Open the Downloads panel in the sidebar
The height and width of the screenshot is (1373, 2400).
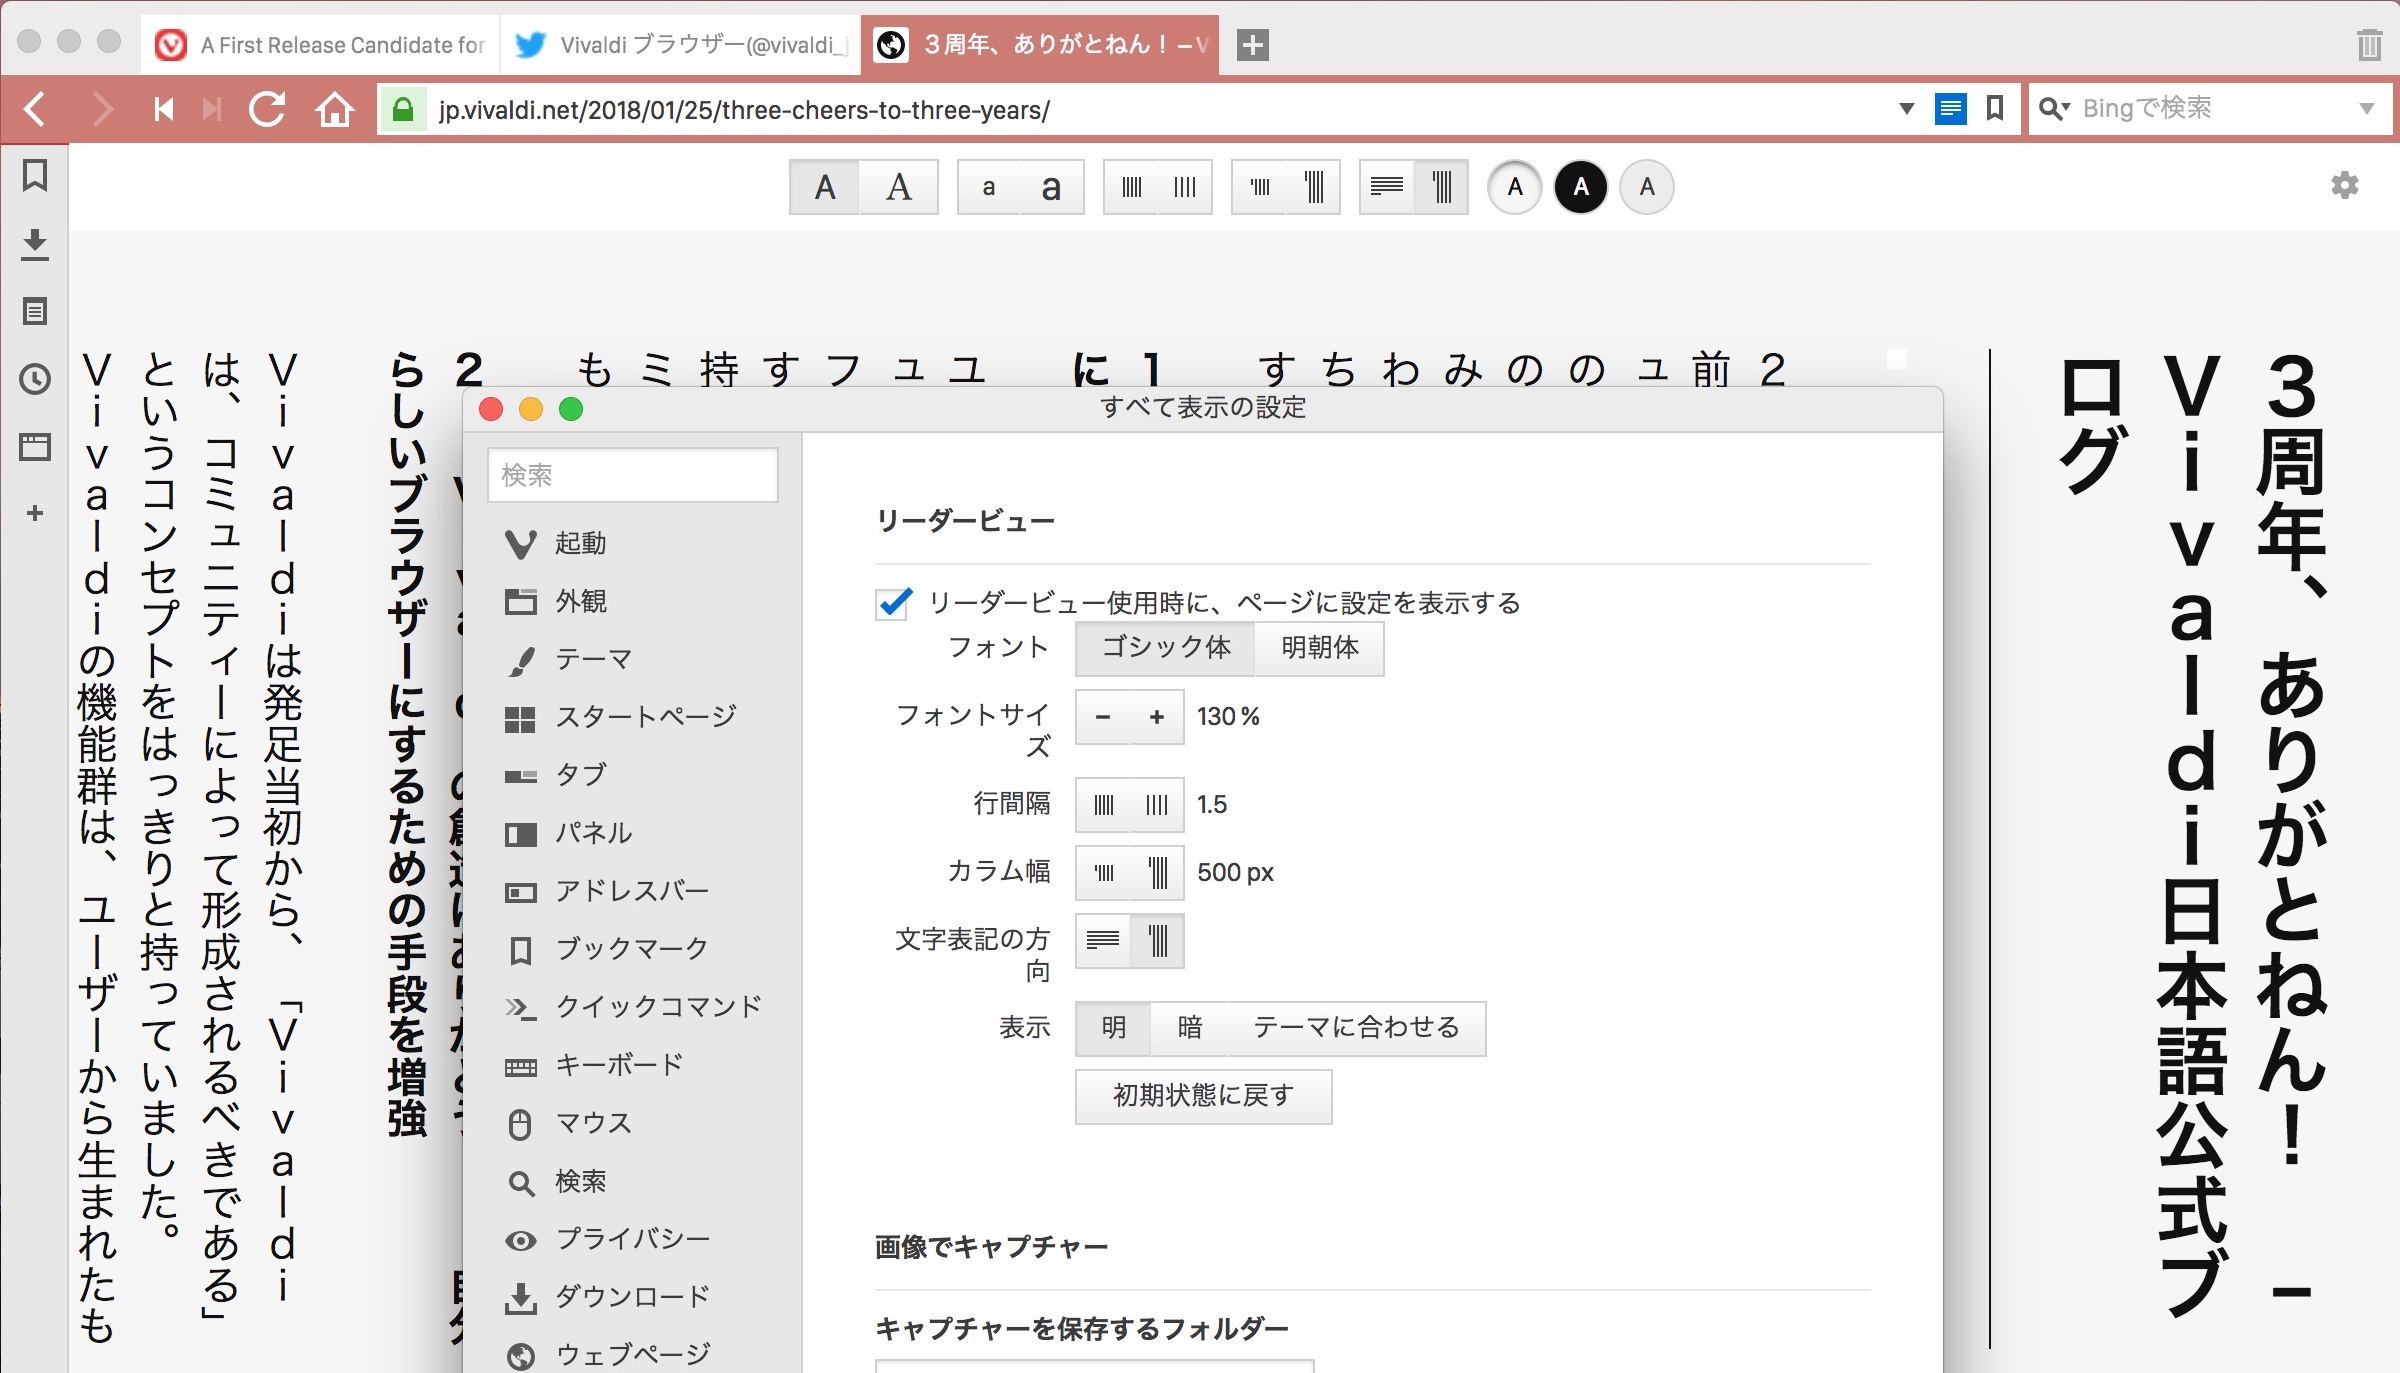coord(34,244)
